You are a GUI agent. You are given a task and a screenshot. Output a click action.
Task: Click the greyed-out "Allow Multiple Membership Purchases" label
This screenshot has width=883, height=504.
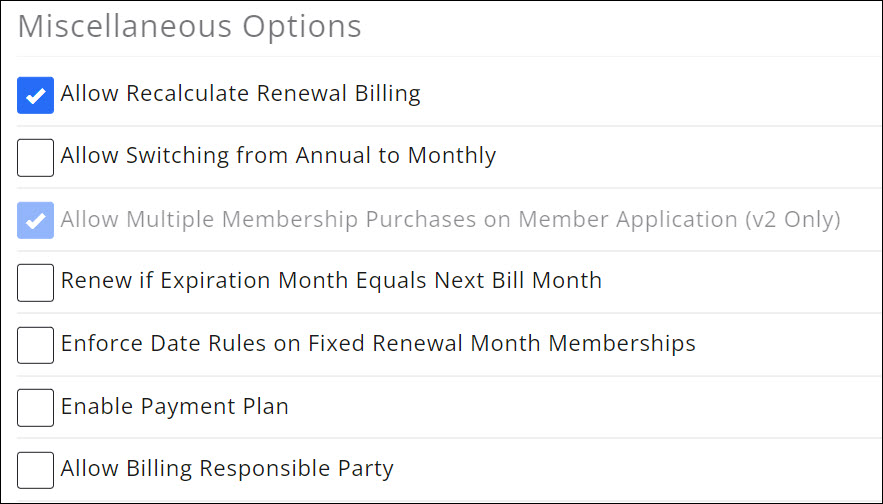pyautogui.click(x=300, y=219)
